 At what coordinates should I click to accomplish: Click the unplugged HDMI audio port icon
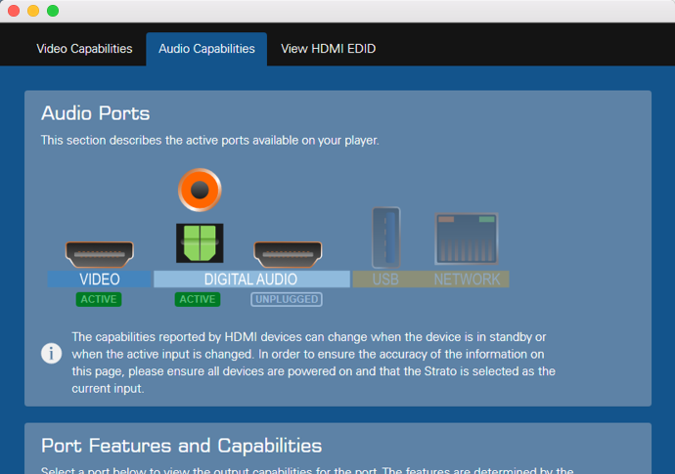[x=287, y=253]
